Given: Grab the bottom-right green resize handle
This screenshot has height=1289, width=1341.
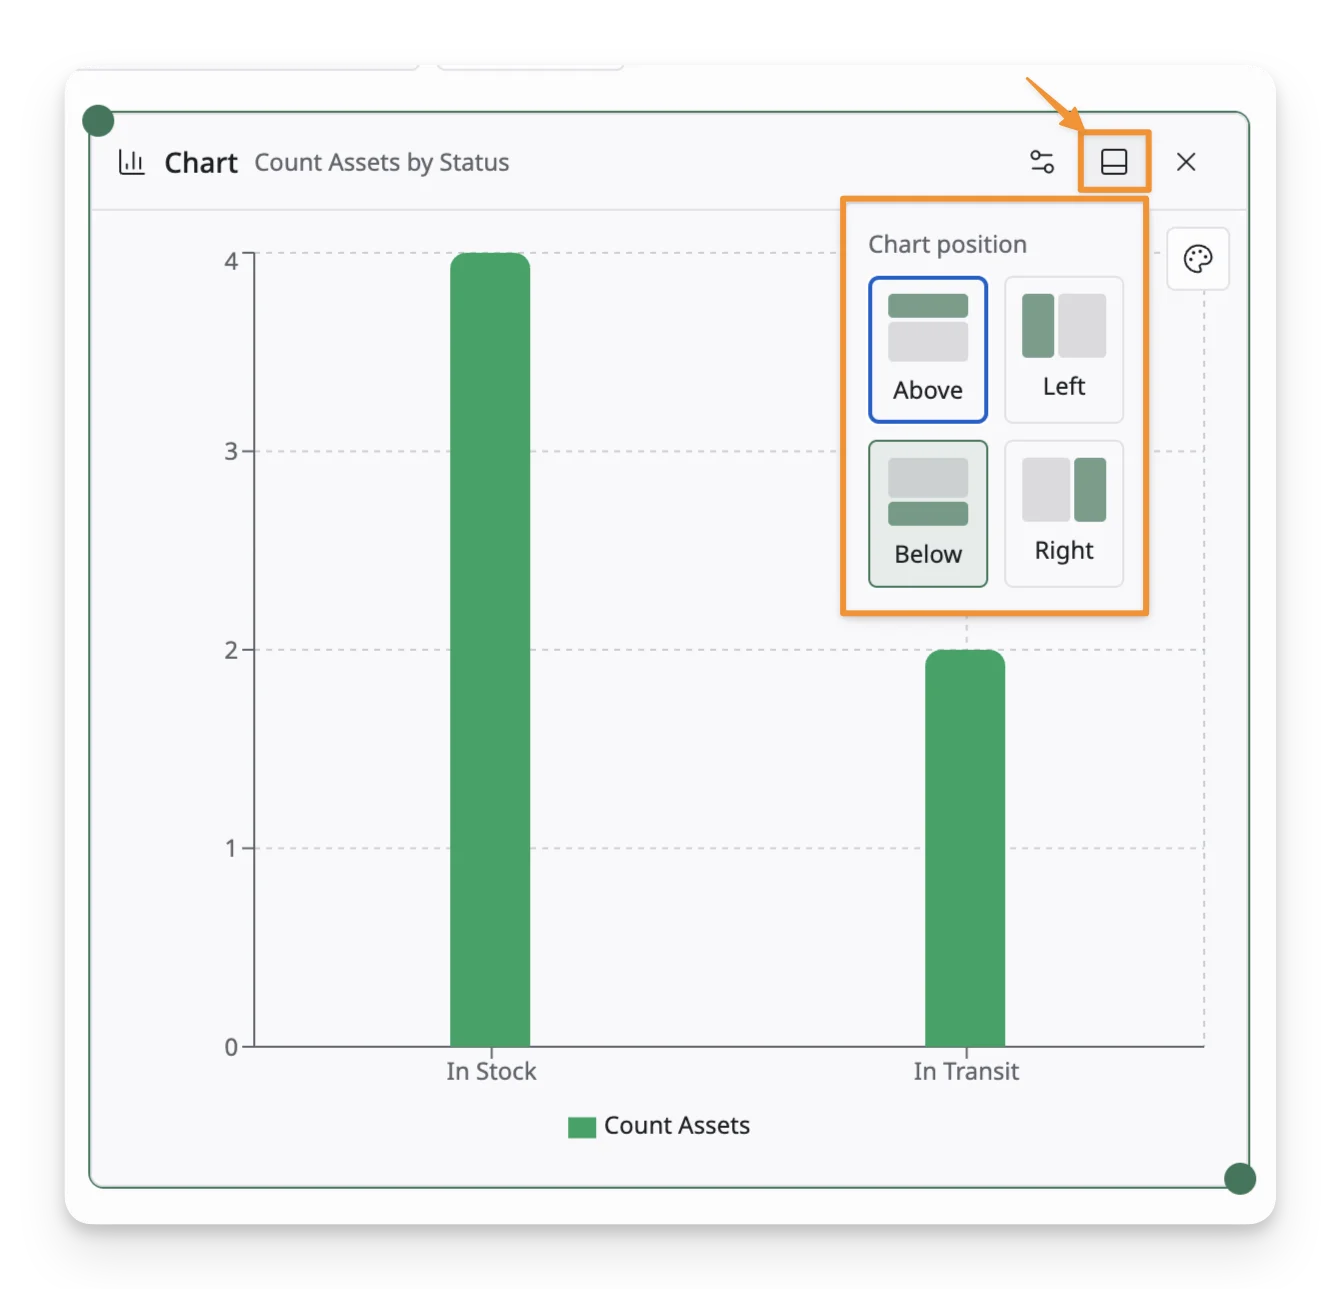Looking at the screenshot, I should (x=1240, y=1178).
